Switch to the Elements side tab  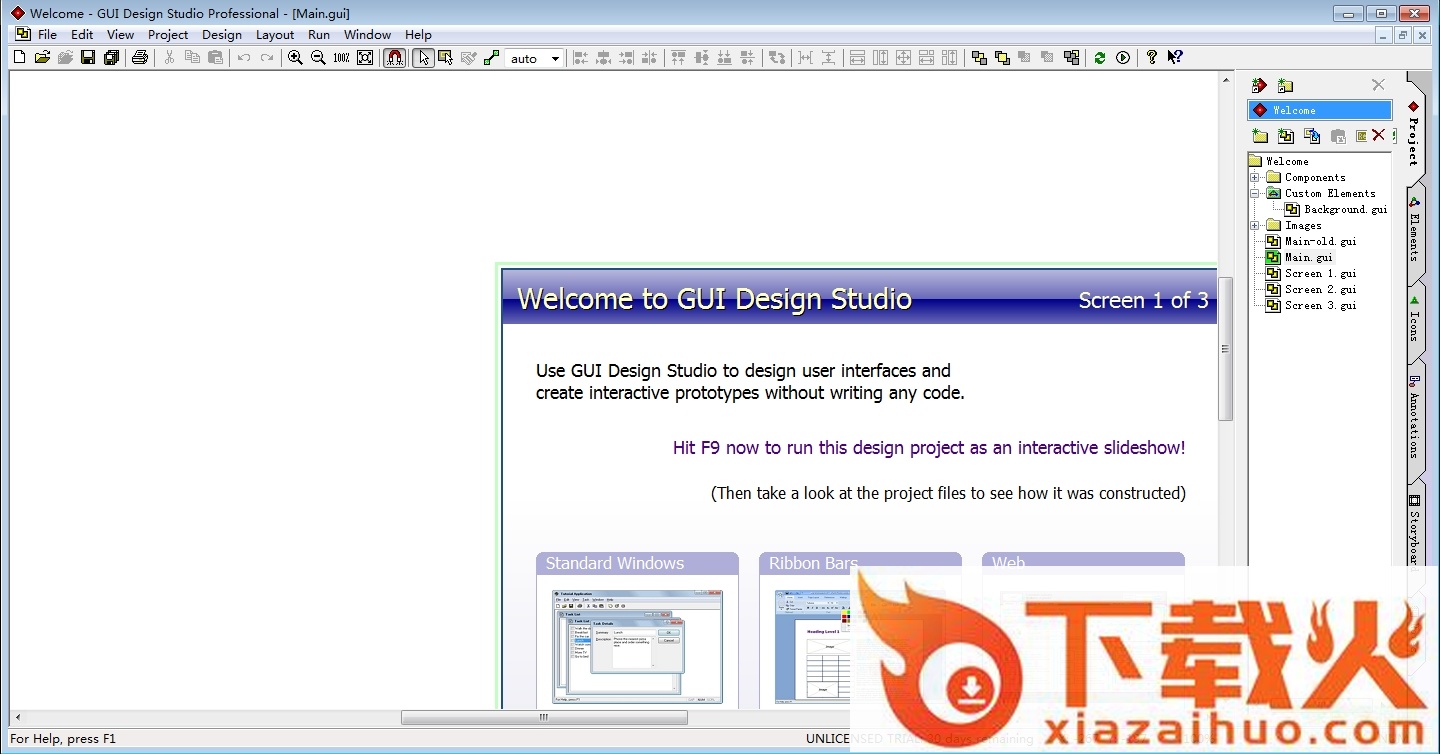click(x=1414, y=230)
